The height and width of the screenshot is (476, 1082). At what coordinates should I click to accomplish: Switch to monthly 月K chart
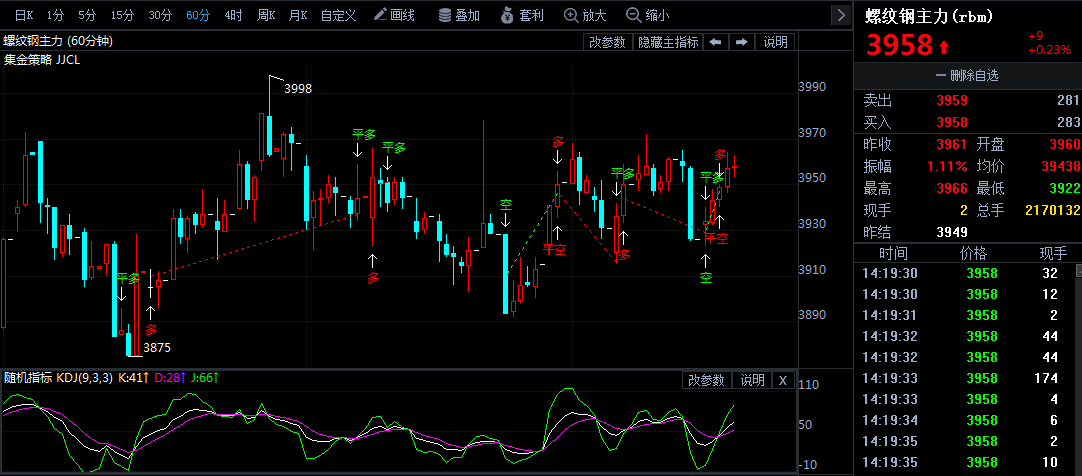pyautogui.click(x=298, y=14)
